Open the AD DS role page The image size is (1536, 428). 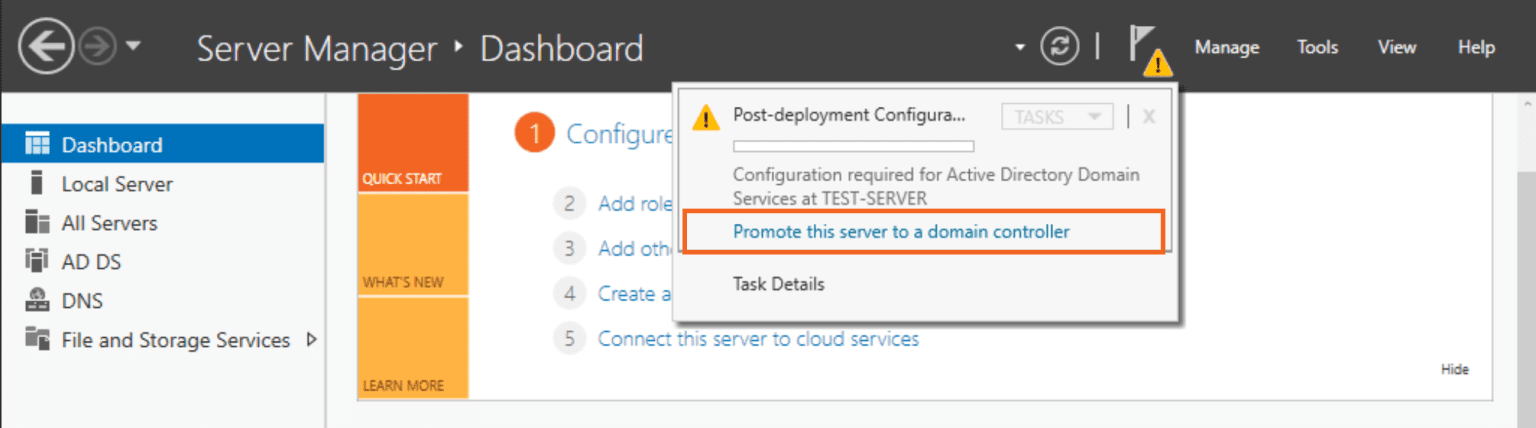[91, 262]
